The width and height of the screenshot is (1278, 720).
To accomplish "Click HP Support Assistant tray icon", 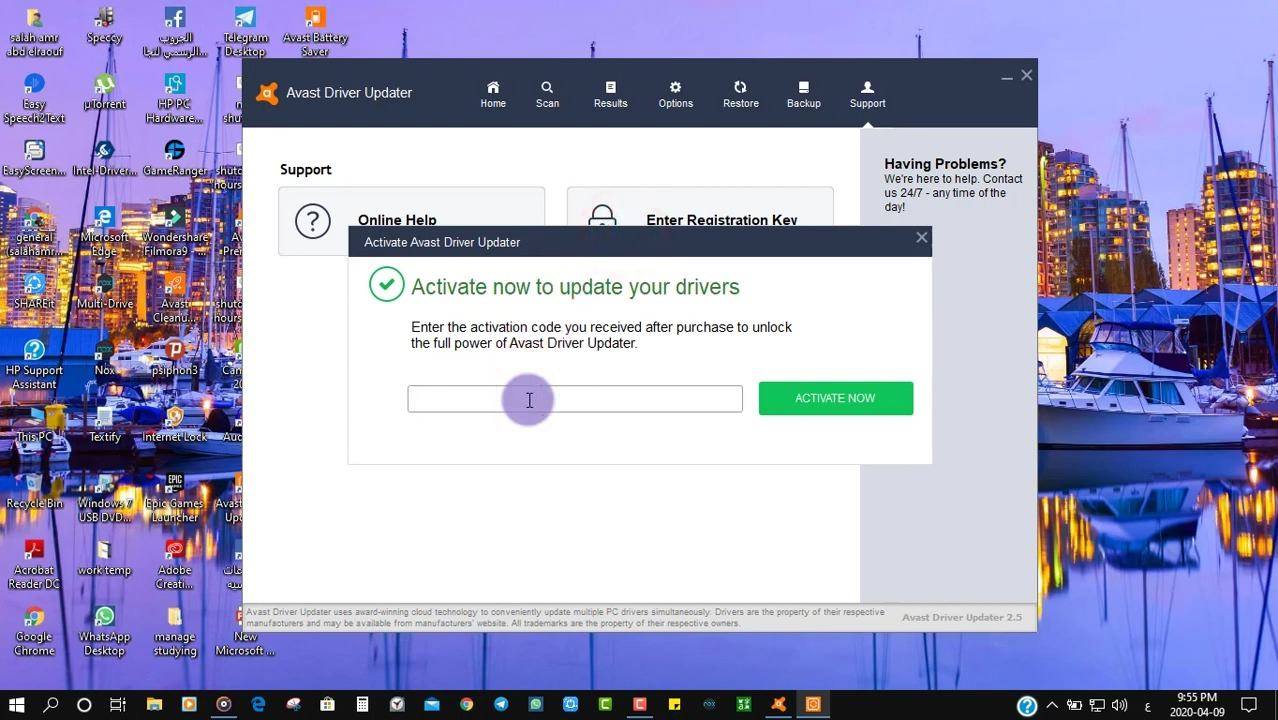I will [1027, 705].
